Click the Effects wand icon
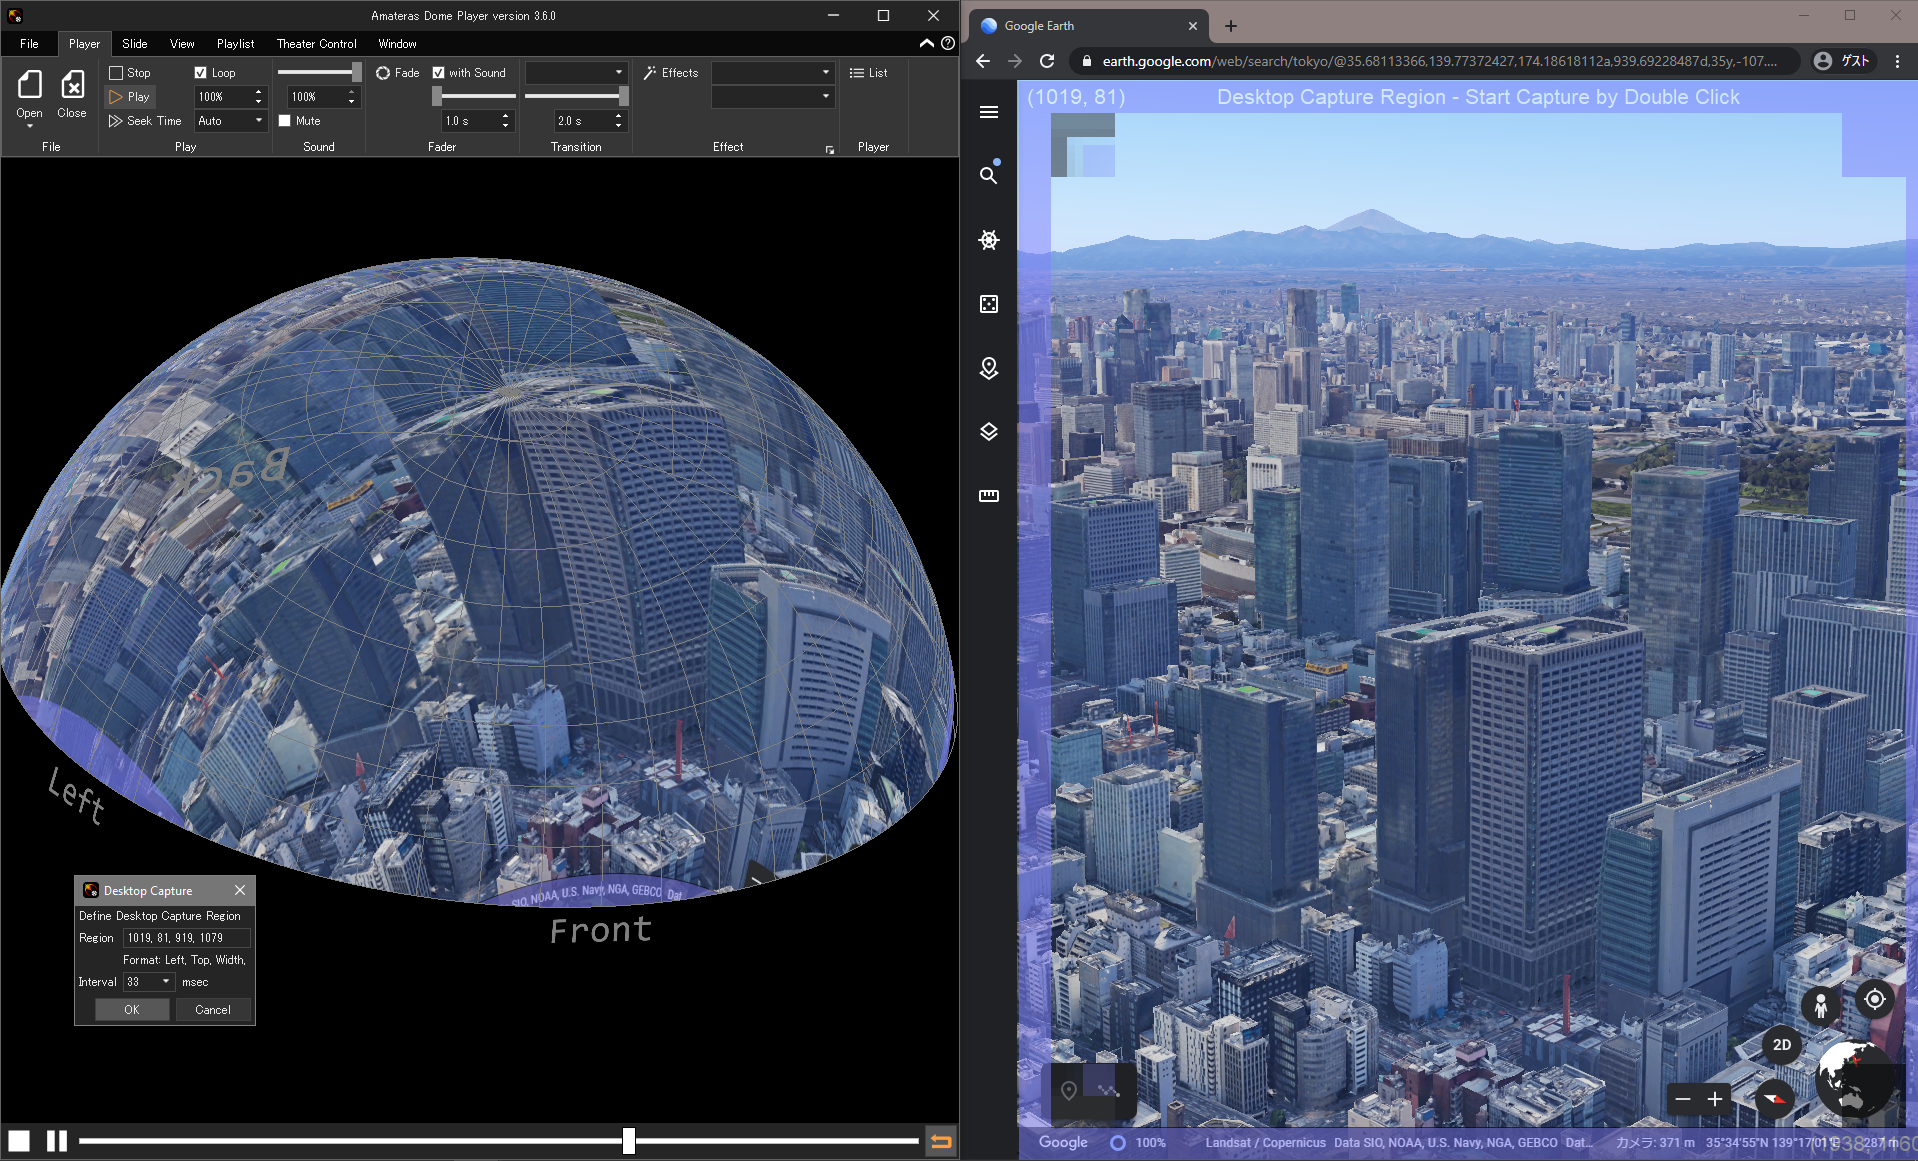The height and width of the screenshot is (1161, 1918). (650, 73)
